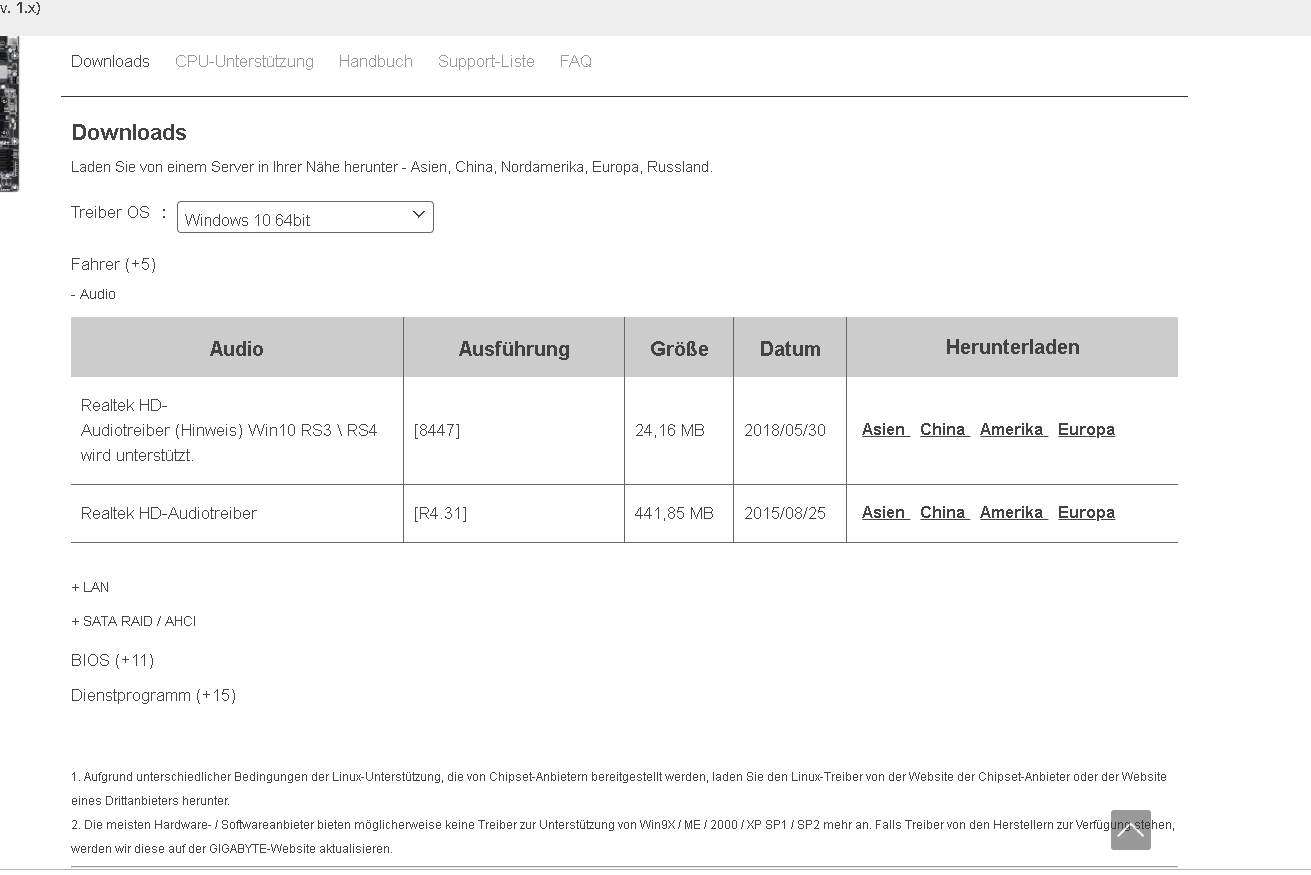Download R4.31 driver from China server
The height and width of the screenshot is (875, 1311).
click(944, 512)
